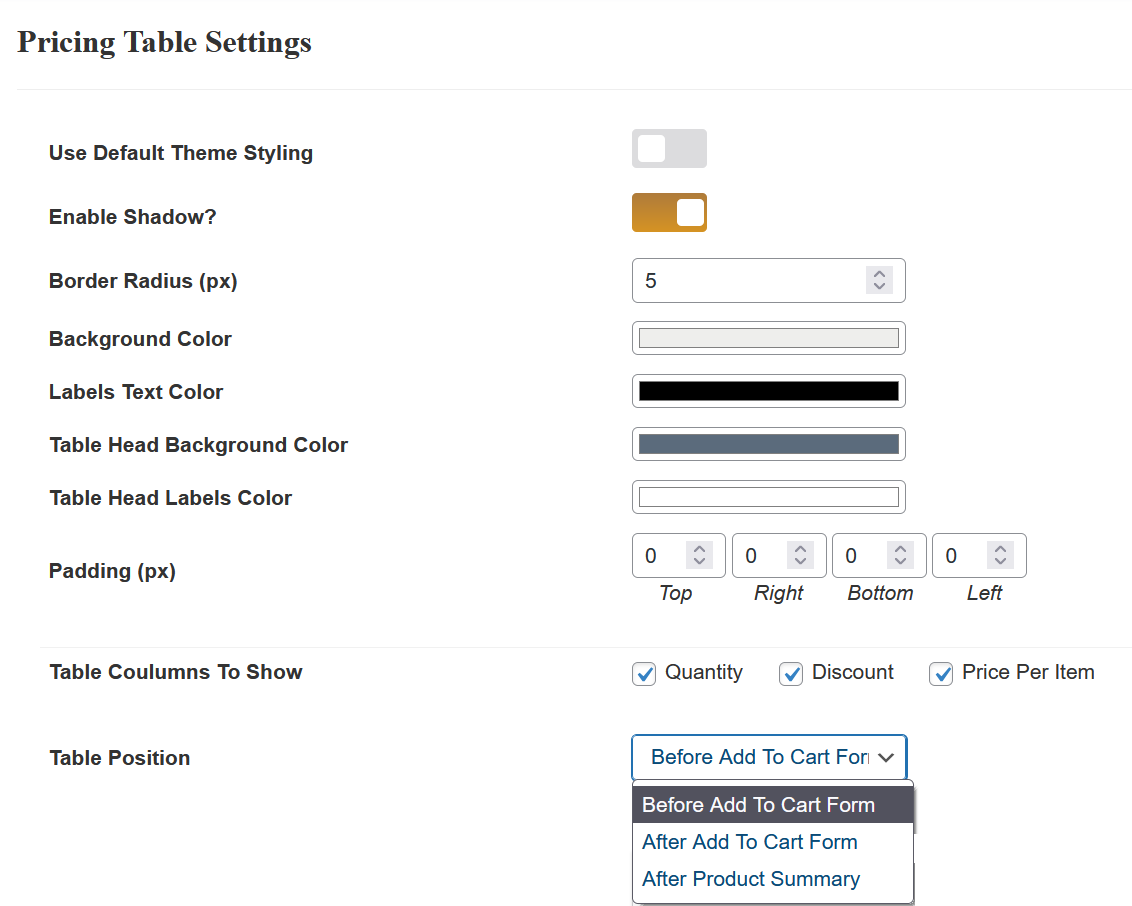Uncheck the Quantity column checkbox
Screen dimensions: 1132x906
(644, 674)
